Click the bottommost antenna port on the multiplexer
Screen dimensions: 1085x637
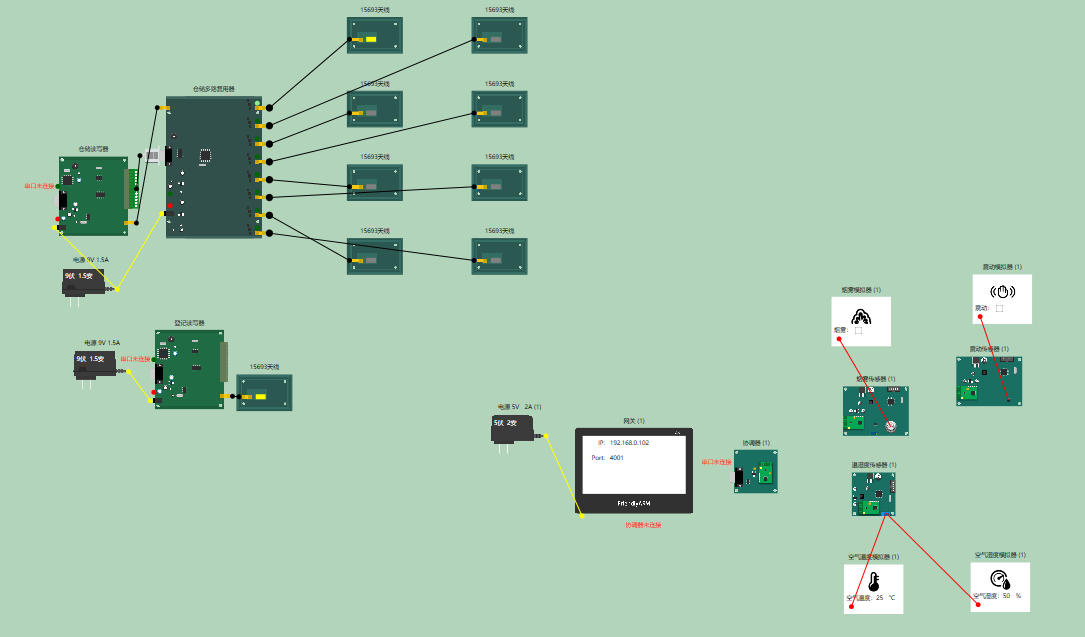click(x=269, y=233)
